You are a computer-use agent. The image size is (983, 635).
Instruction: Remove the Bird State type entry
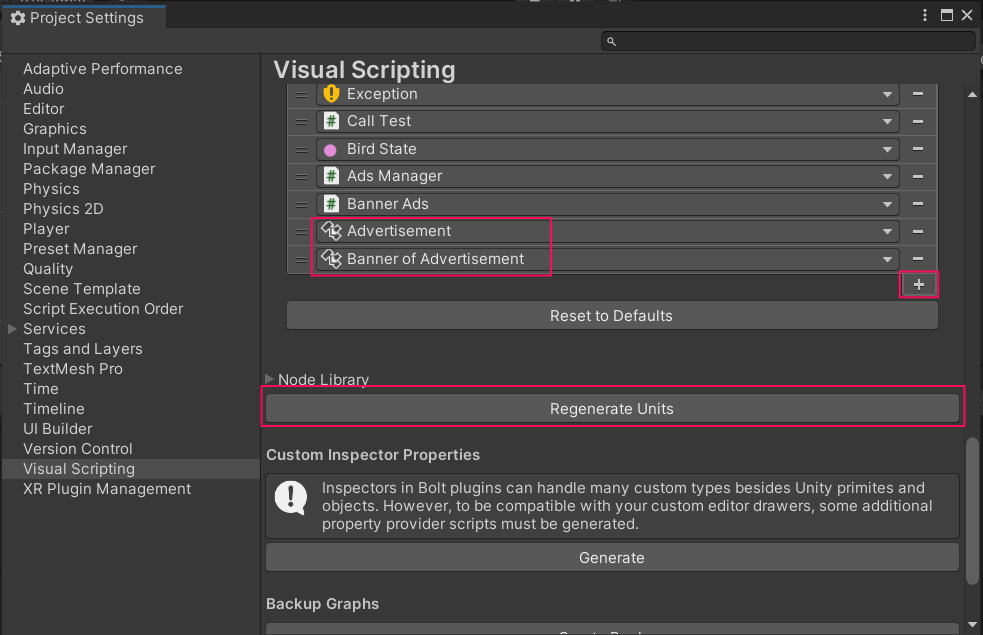(917, 149)
